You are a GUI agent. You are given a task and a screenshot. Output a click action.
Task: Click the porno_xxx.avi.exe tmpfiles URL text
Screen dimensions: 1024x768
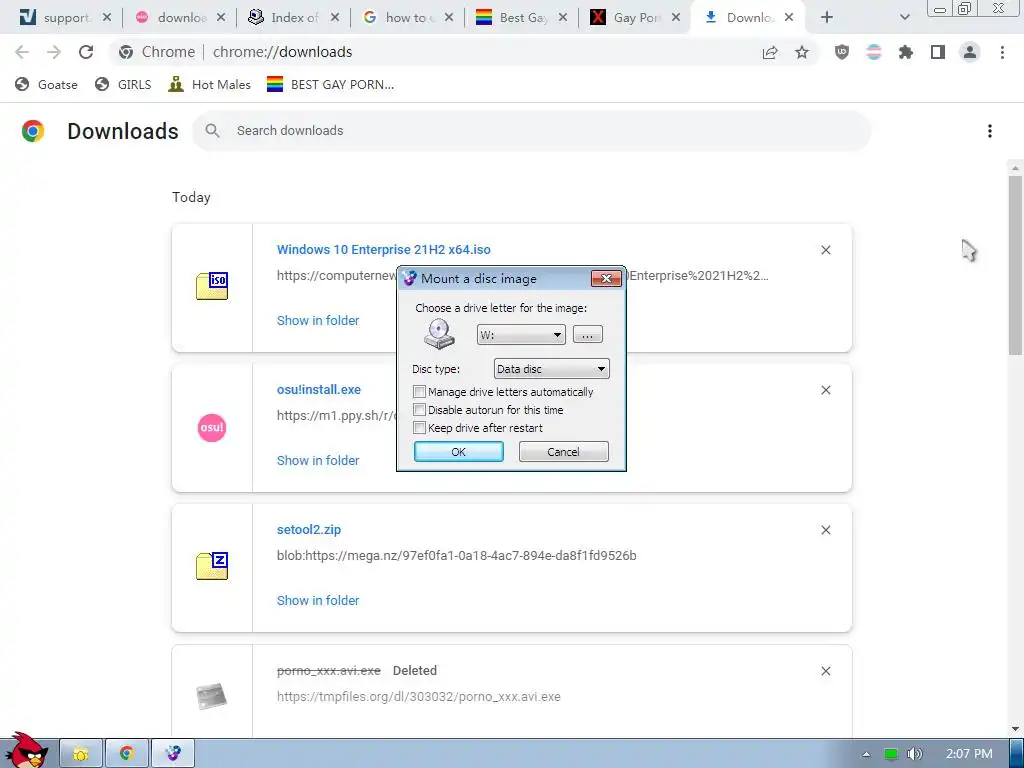(x=419, y=697)
